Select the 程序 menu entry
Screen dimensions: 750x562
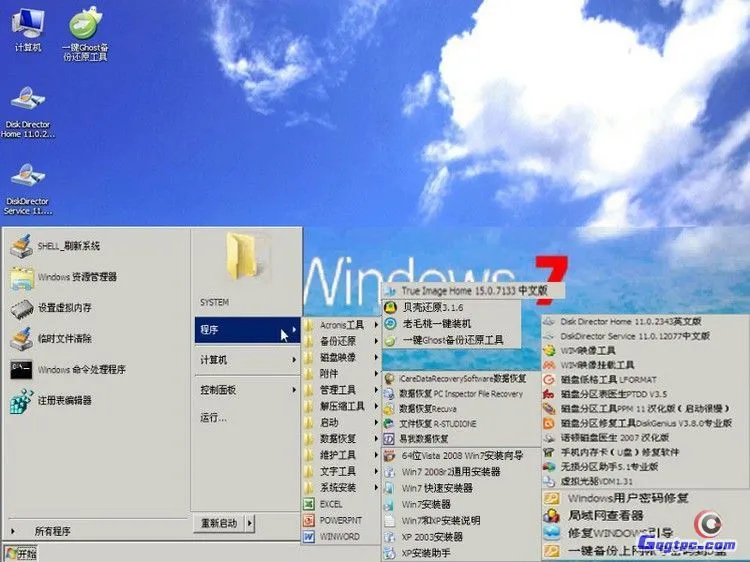[247, 330]
